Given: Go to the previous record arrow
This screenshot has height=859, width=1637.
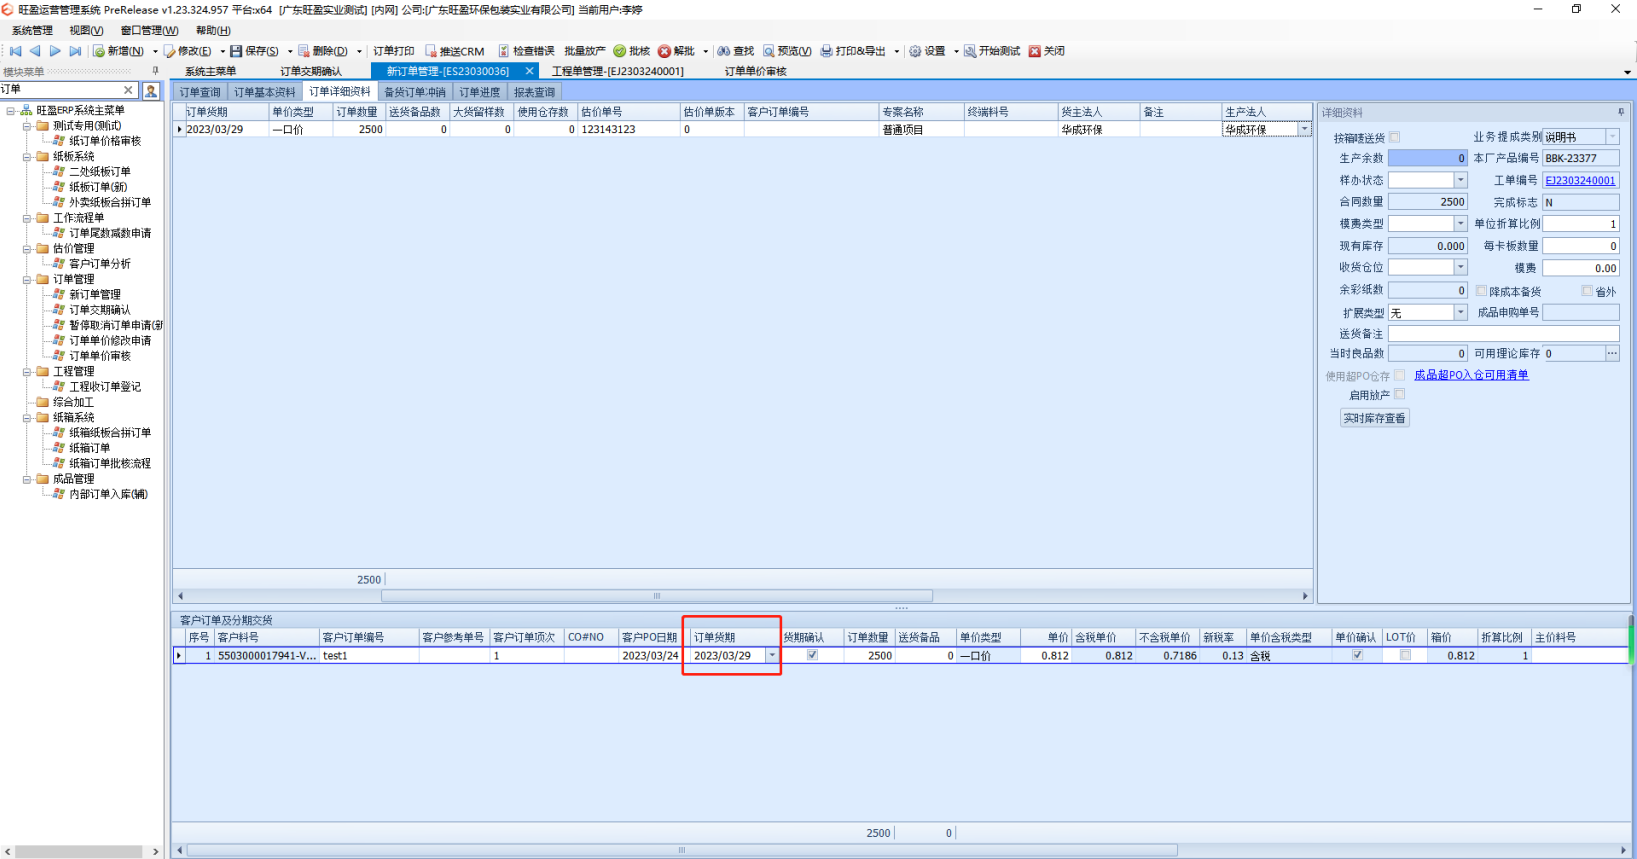Looking at the screenshot, I should pos(35,51).
